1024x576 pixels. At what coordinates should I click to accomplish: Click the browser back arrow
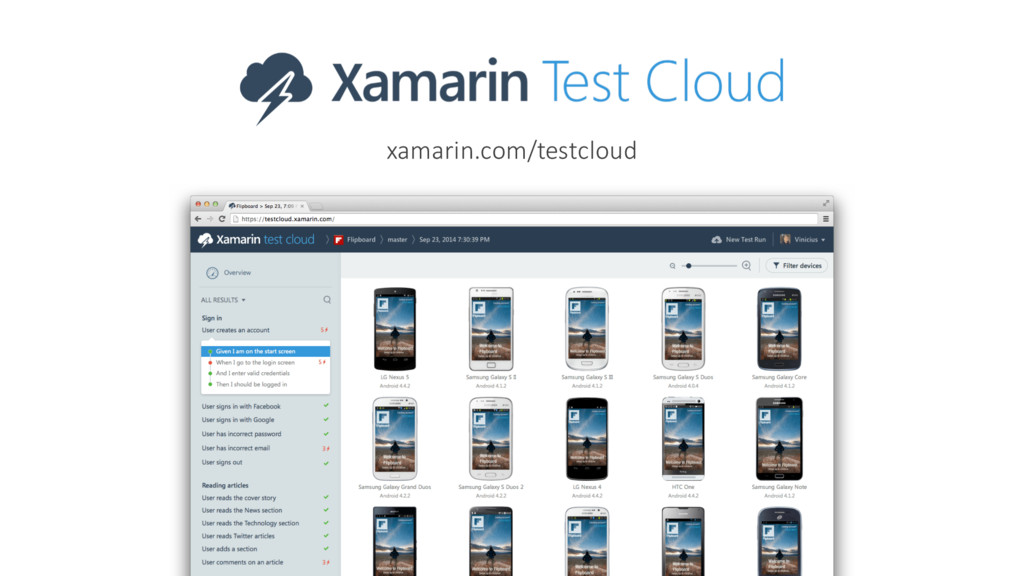[198, 219]
